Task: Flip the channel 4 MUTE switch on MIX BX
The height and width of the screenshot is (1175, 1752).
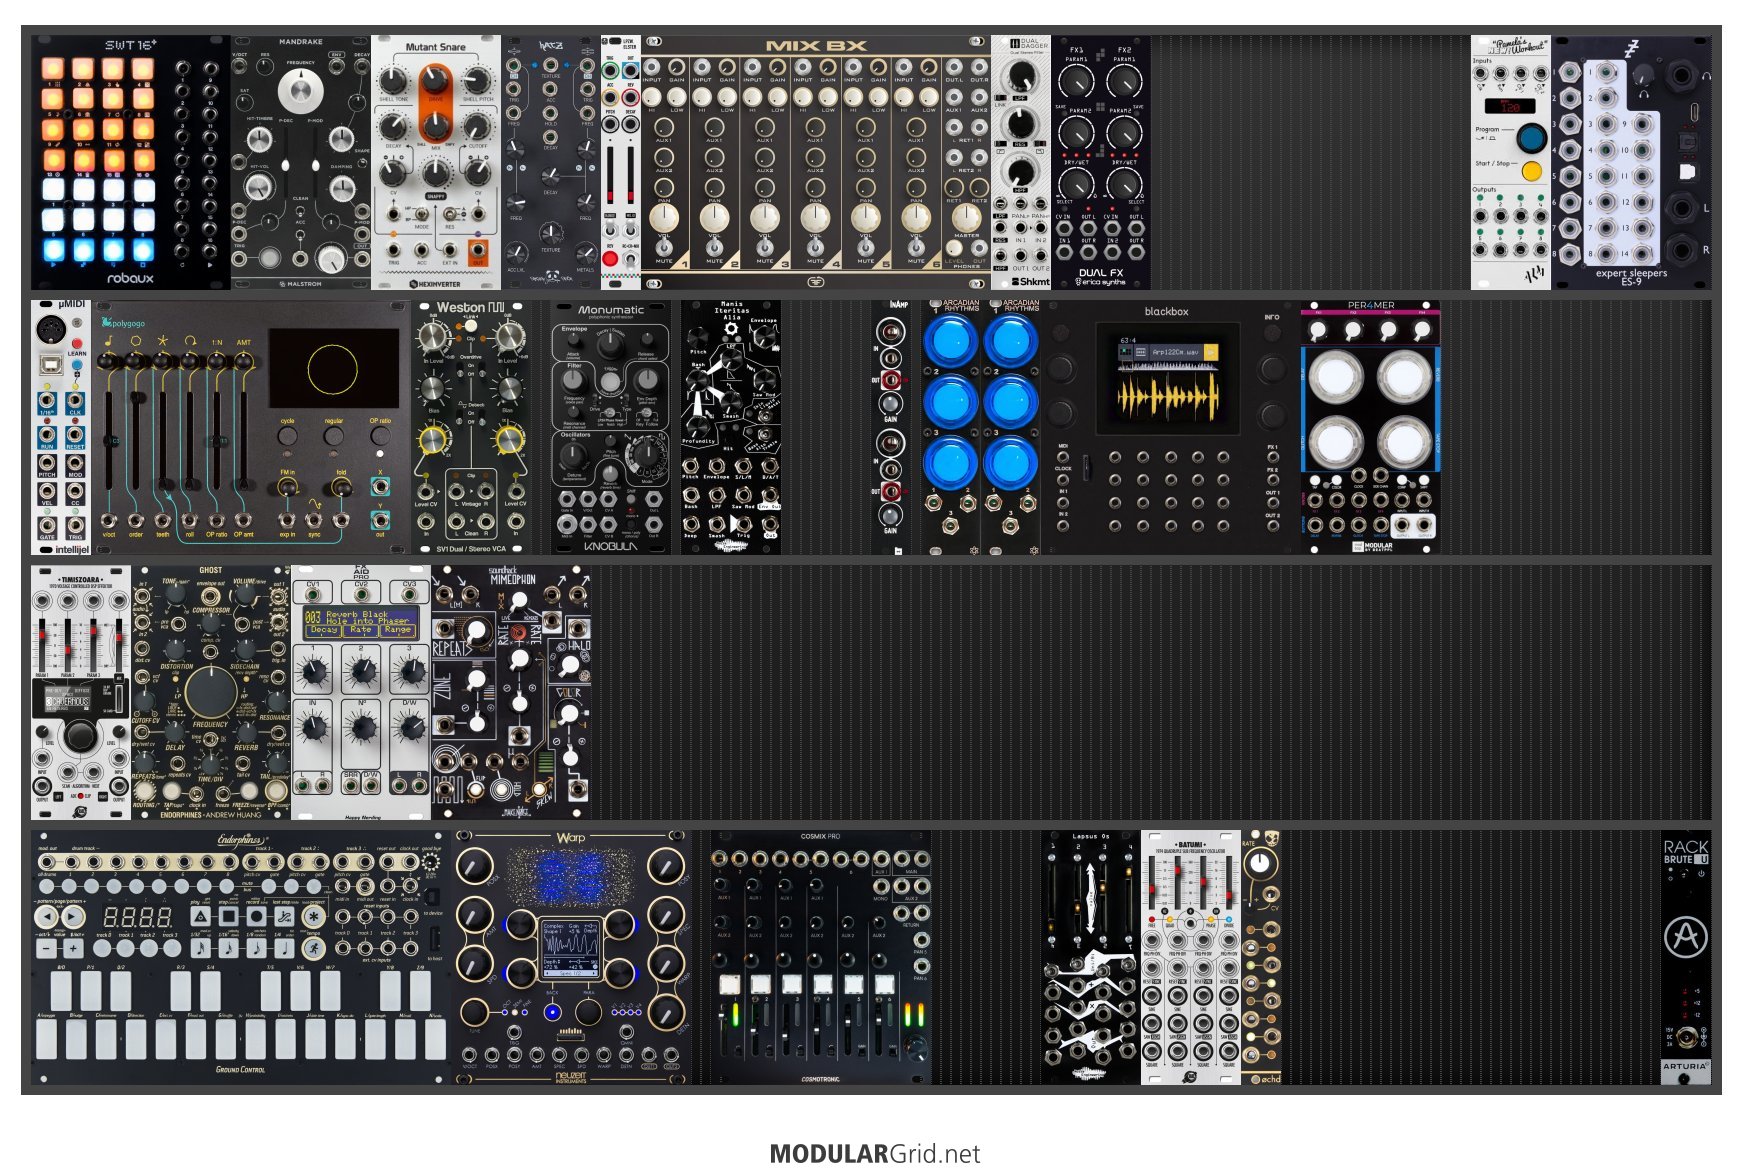Action: (815, 248)
